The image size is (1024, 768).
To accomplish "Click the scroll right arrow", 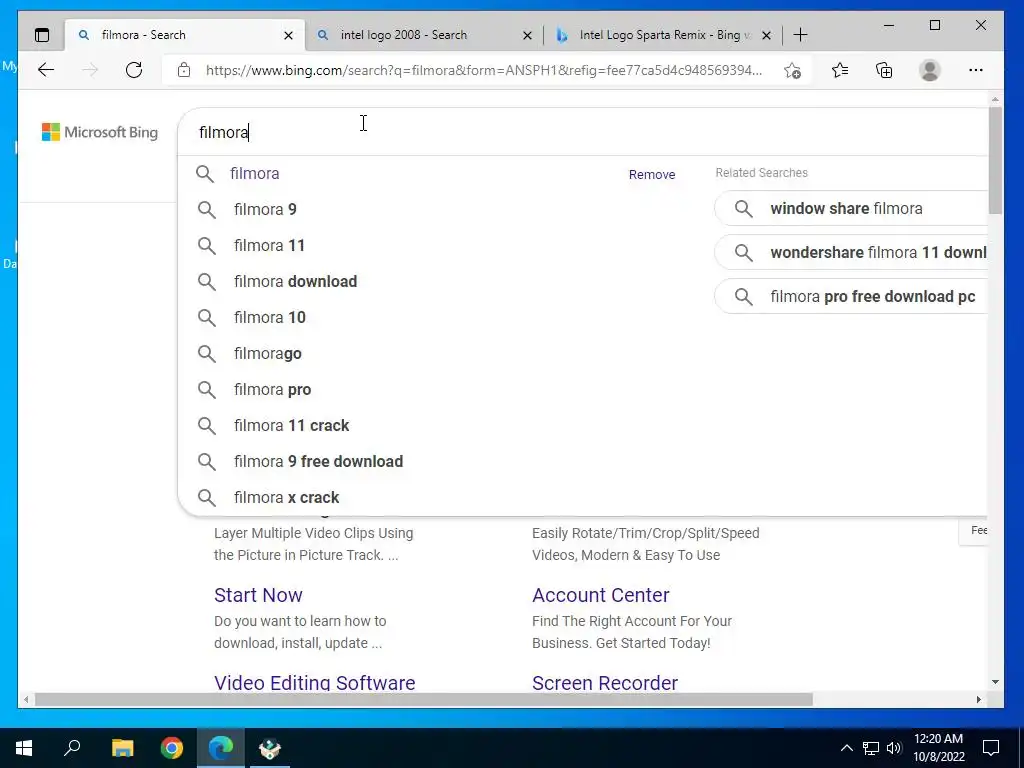I will click(x=978, y=699).
